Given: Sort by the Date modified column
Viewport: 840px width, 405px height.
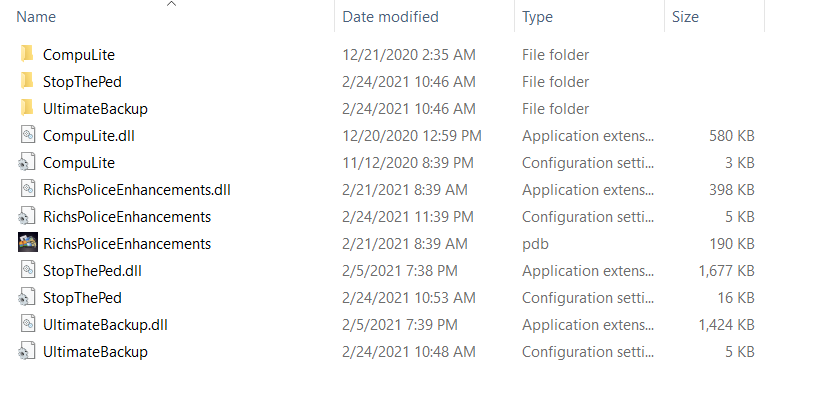Looking at the screenshot, I should (390, 17).
